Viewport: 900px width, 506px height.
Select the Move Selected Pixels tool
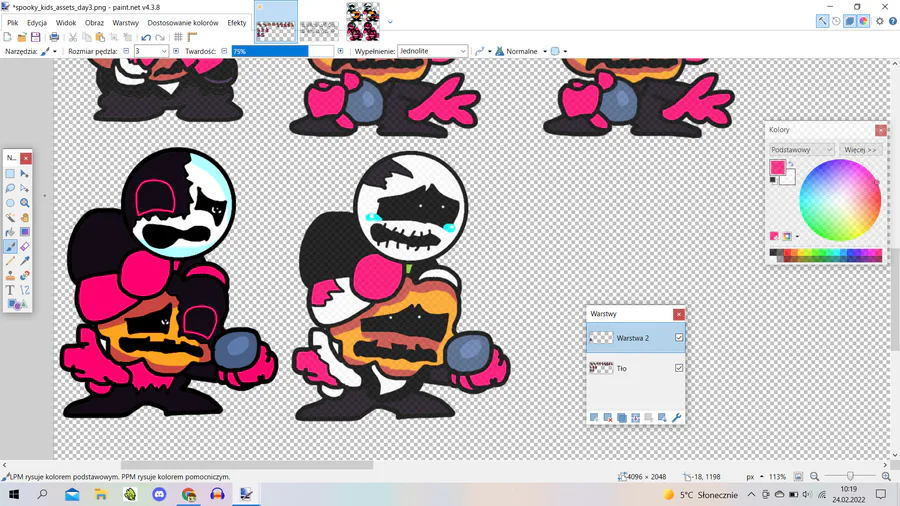pos(25,173)
